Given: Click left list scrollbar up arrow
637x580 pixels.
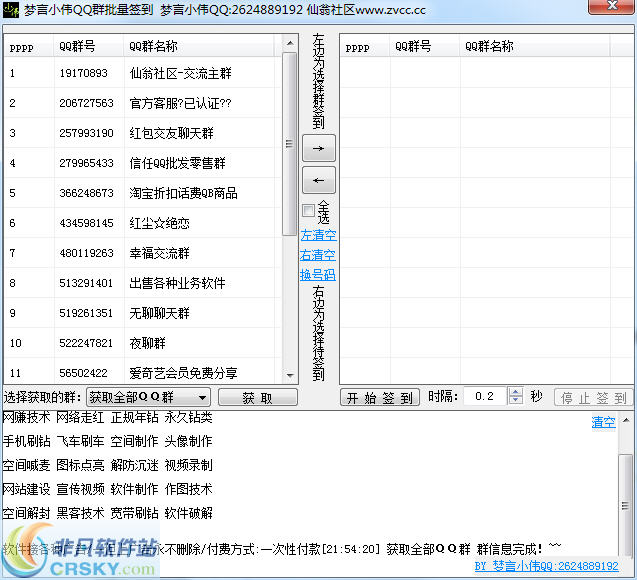Looking at the screenshot, I should click(x=290, y=43).
